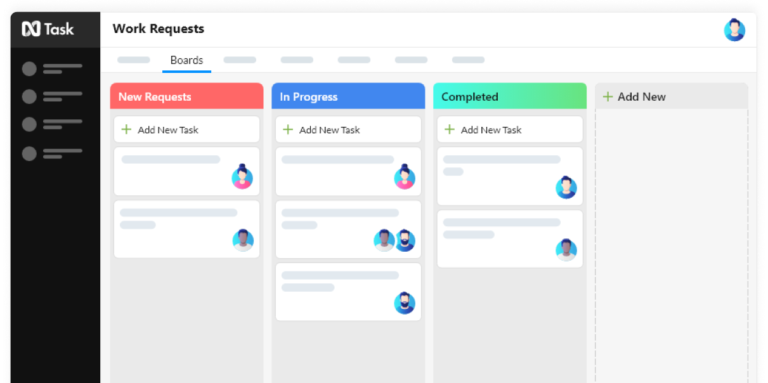This screenshot has width=768, height=383.
Task: Select the red New Requests column header
Action: point(187,96)
